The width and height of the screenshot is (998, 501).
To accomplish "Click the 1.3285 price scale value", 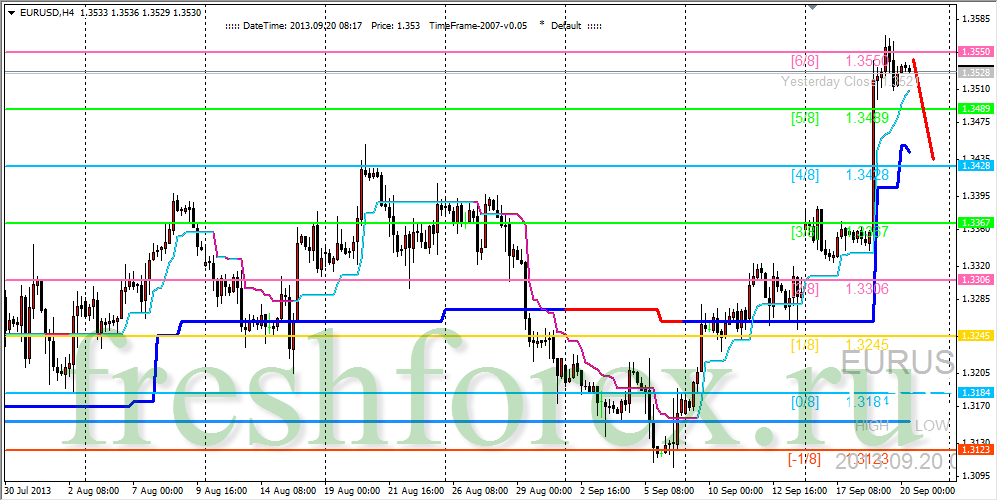I will 976,298.
